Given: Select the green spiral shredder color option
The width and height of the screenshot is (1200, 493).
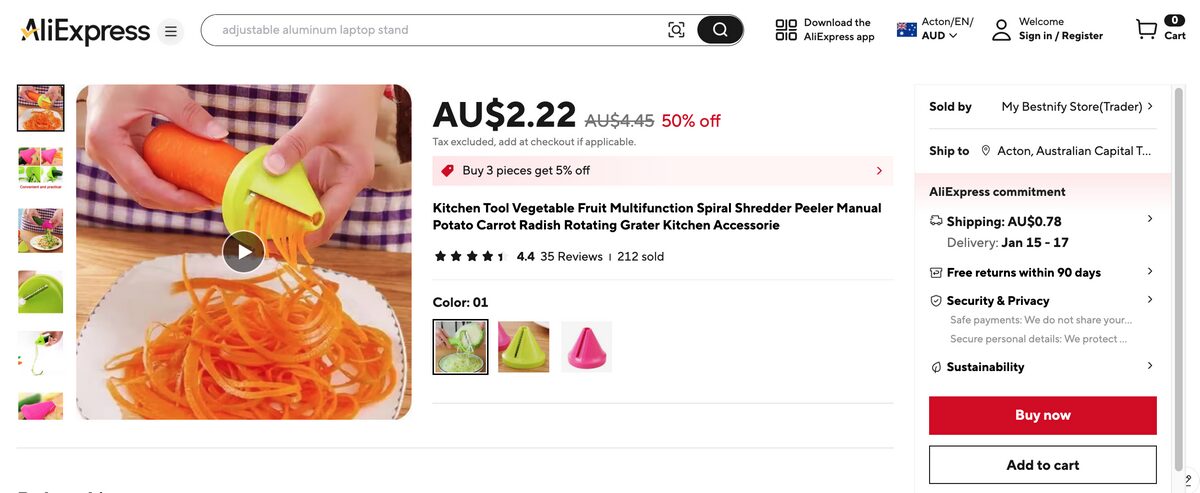Looking at the screenshot, I should 523,346.
